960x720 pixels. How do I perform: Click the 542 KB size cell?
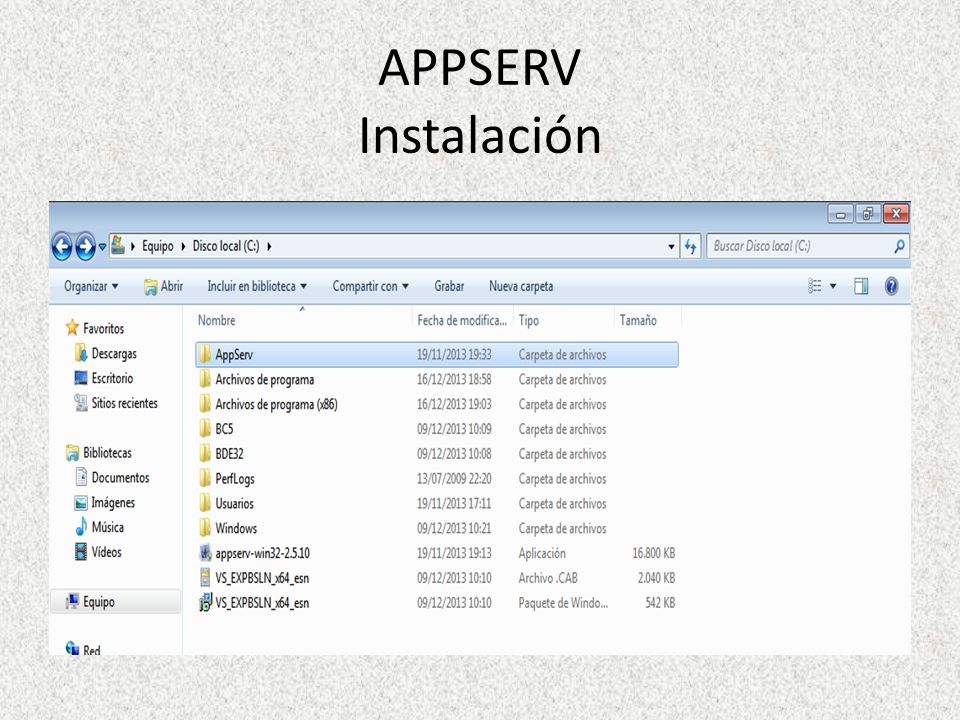pos(660,602)
